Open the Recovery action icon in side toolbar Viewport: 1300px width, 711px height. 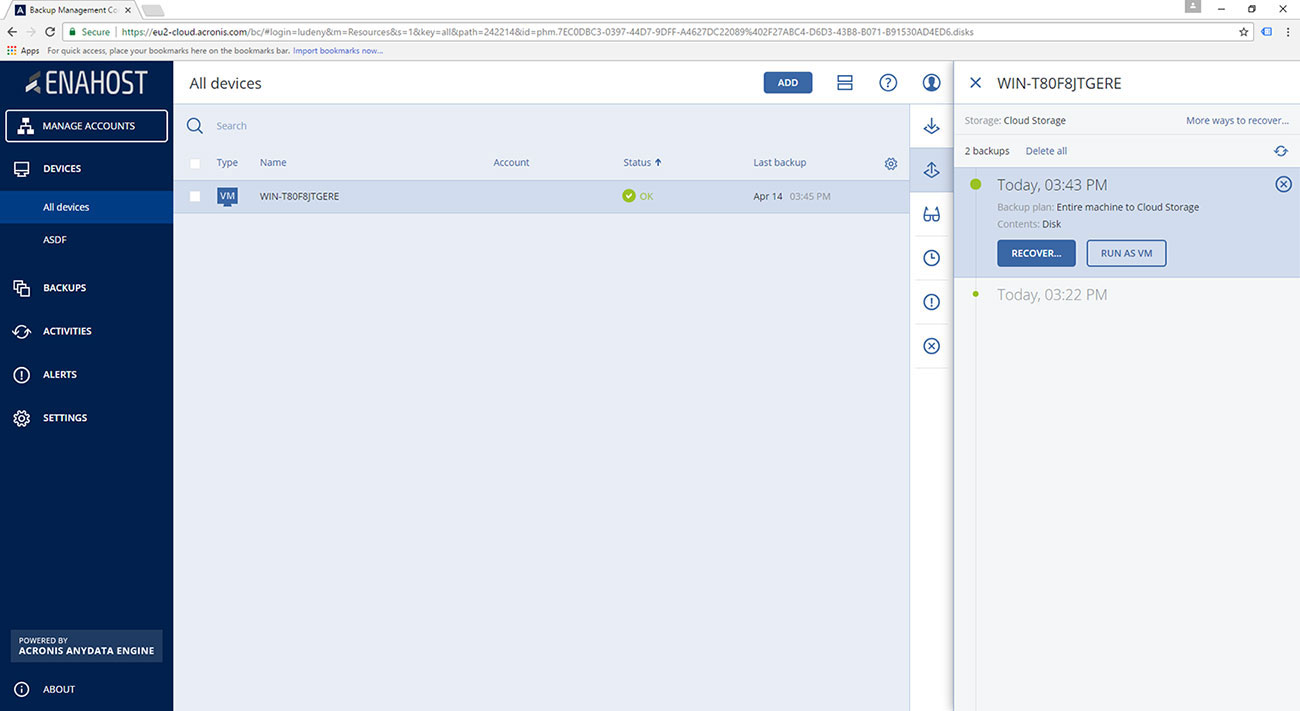[931, 170]
